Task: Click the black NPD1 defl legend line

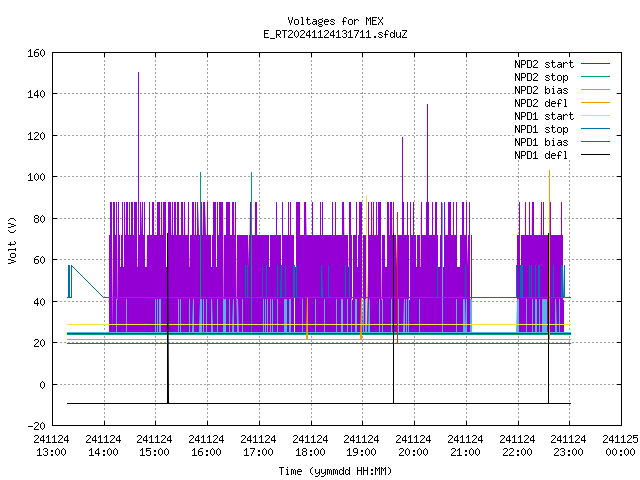Action: pos(596,155)
